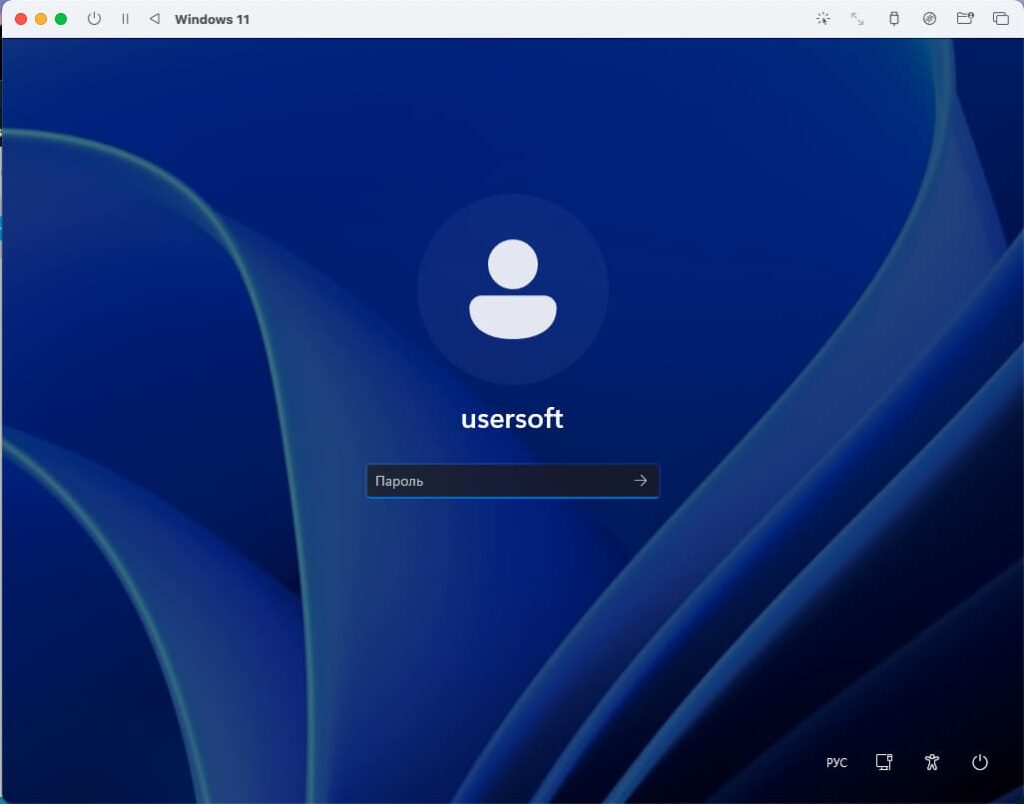Open the accessibility options icon
The width and height of the screenshot is (1024, 804).
(932, 762)
